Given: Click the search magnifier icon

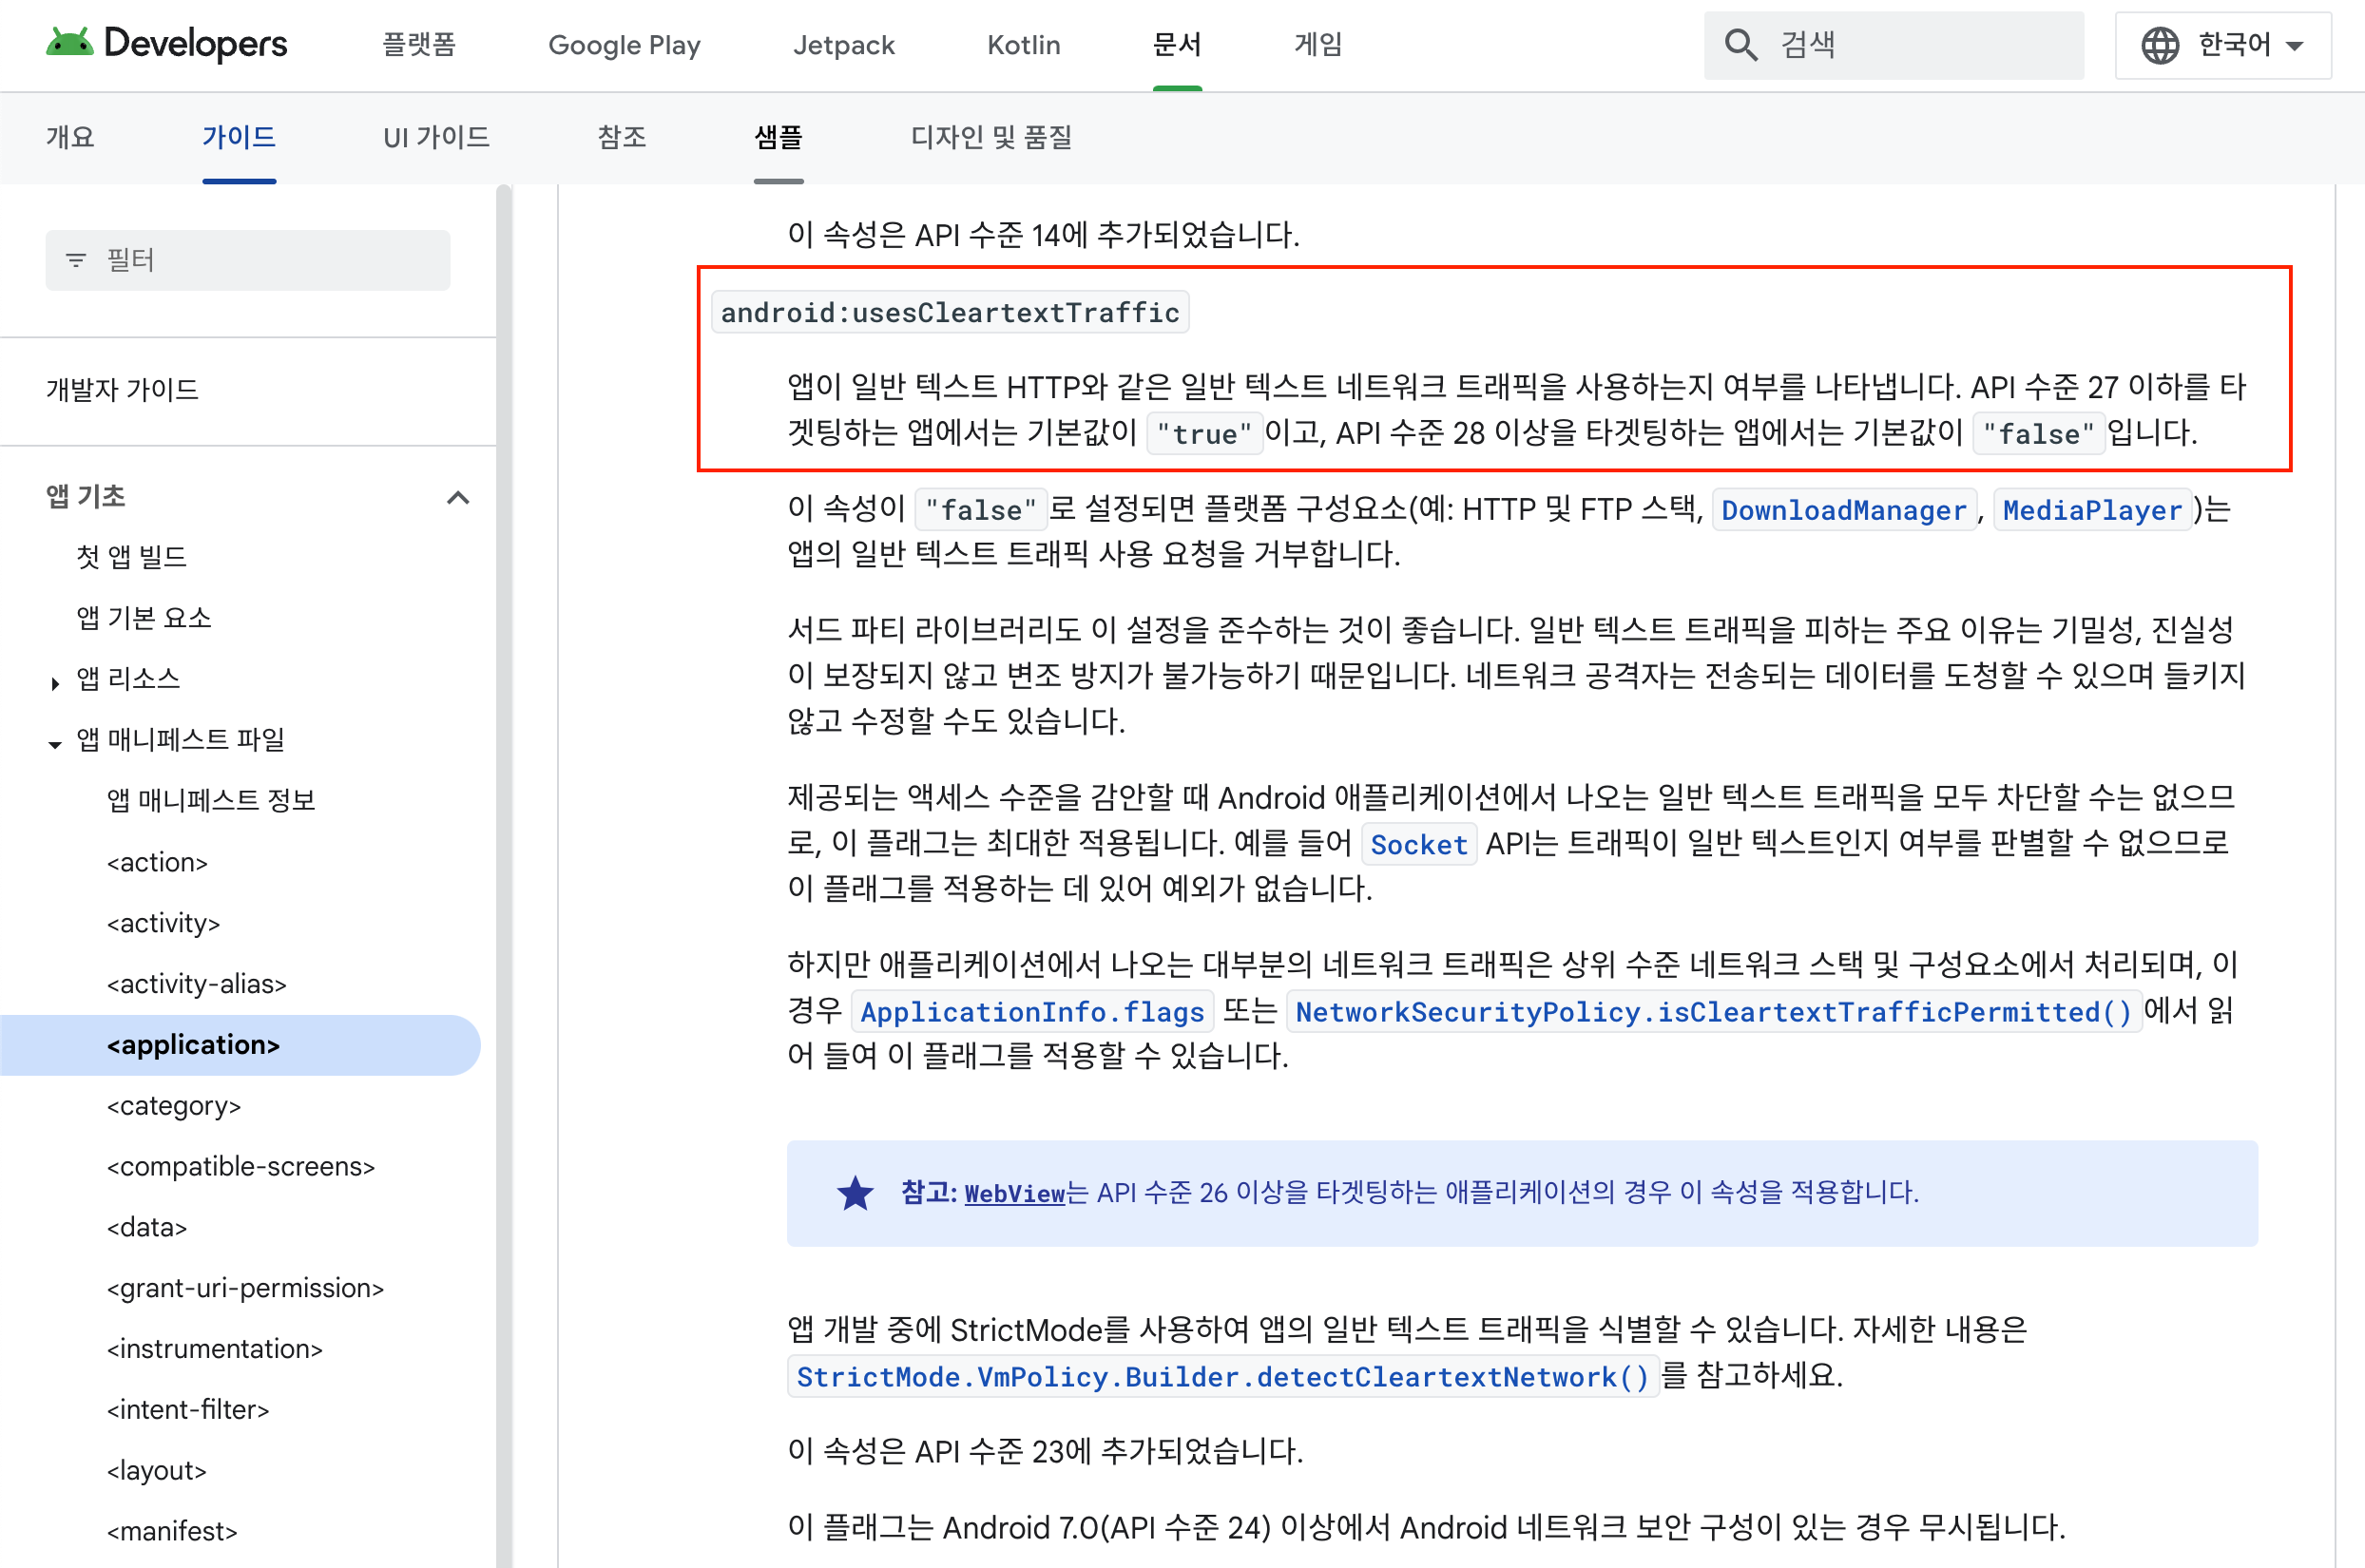Looking at the screenshot, I should coord(1740,45).
